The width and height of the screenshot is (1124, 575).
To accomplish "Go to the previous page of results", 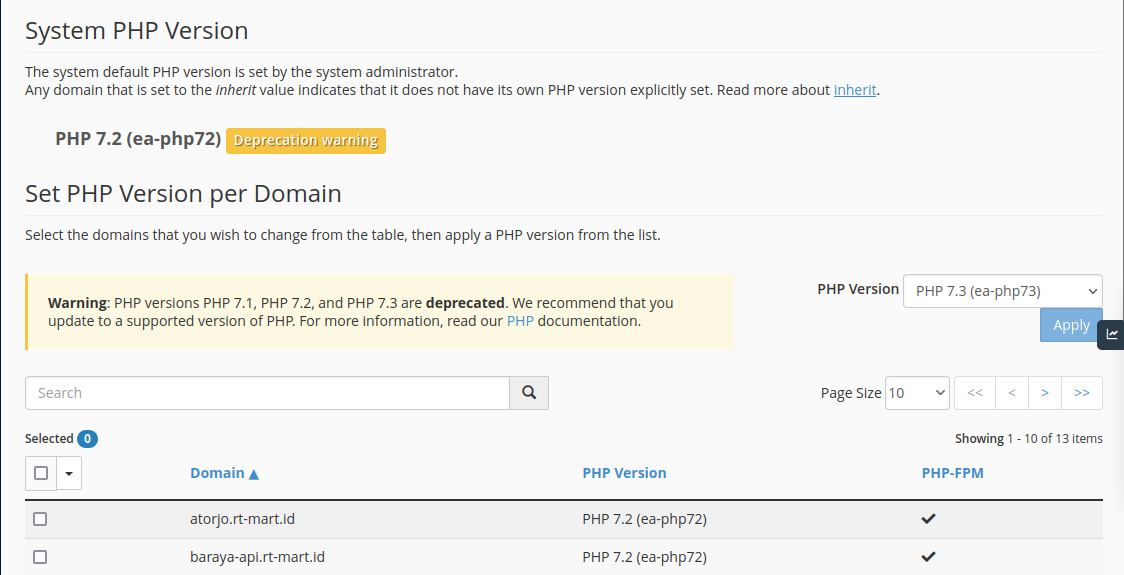I will (x=1011, y=393).
